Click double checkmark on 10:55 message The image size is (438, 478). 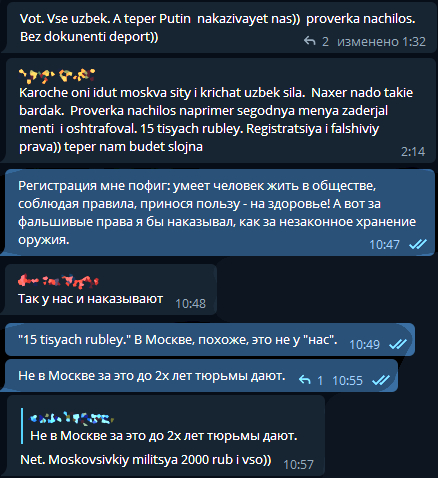tap(381, 380)
